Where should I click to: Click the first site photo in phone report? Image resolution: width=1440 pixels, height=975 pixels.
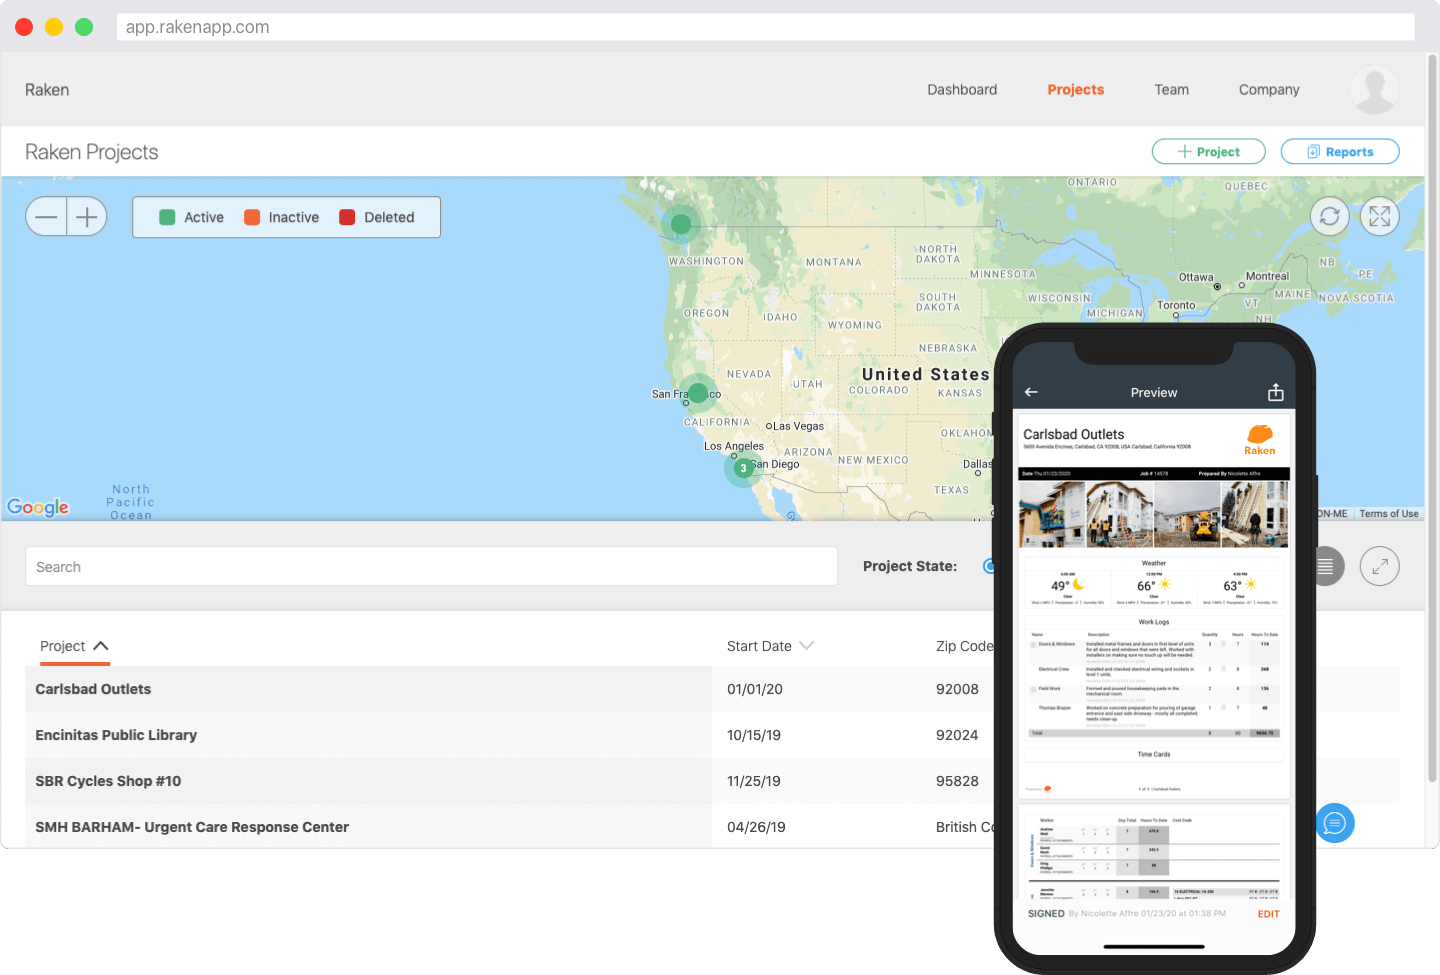click(x=1052, y=514)
